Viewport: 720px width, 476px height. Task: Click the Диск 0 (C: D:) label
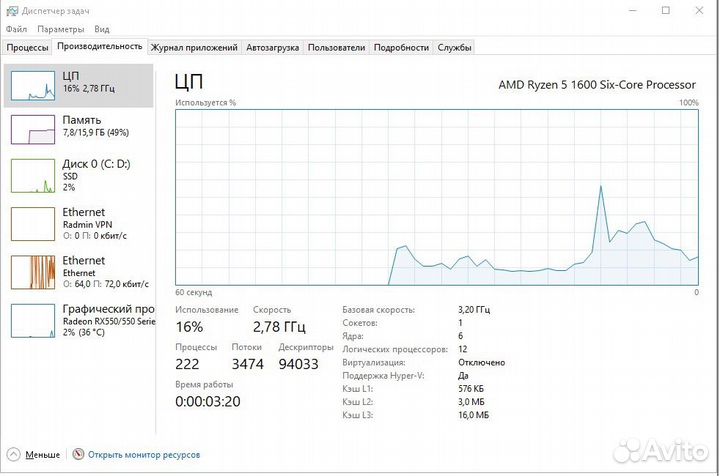click(96, 164)
